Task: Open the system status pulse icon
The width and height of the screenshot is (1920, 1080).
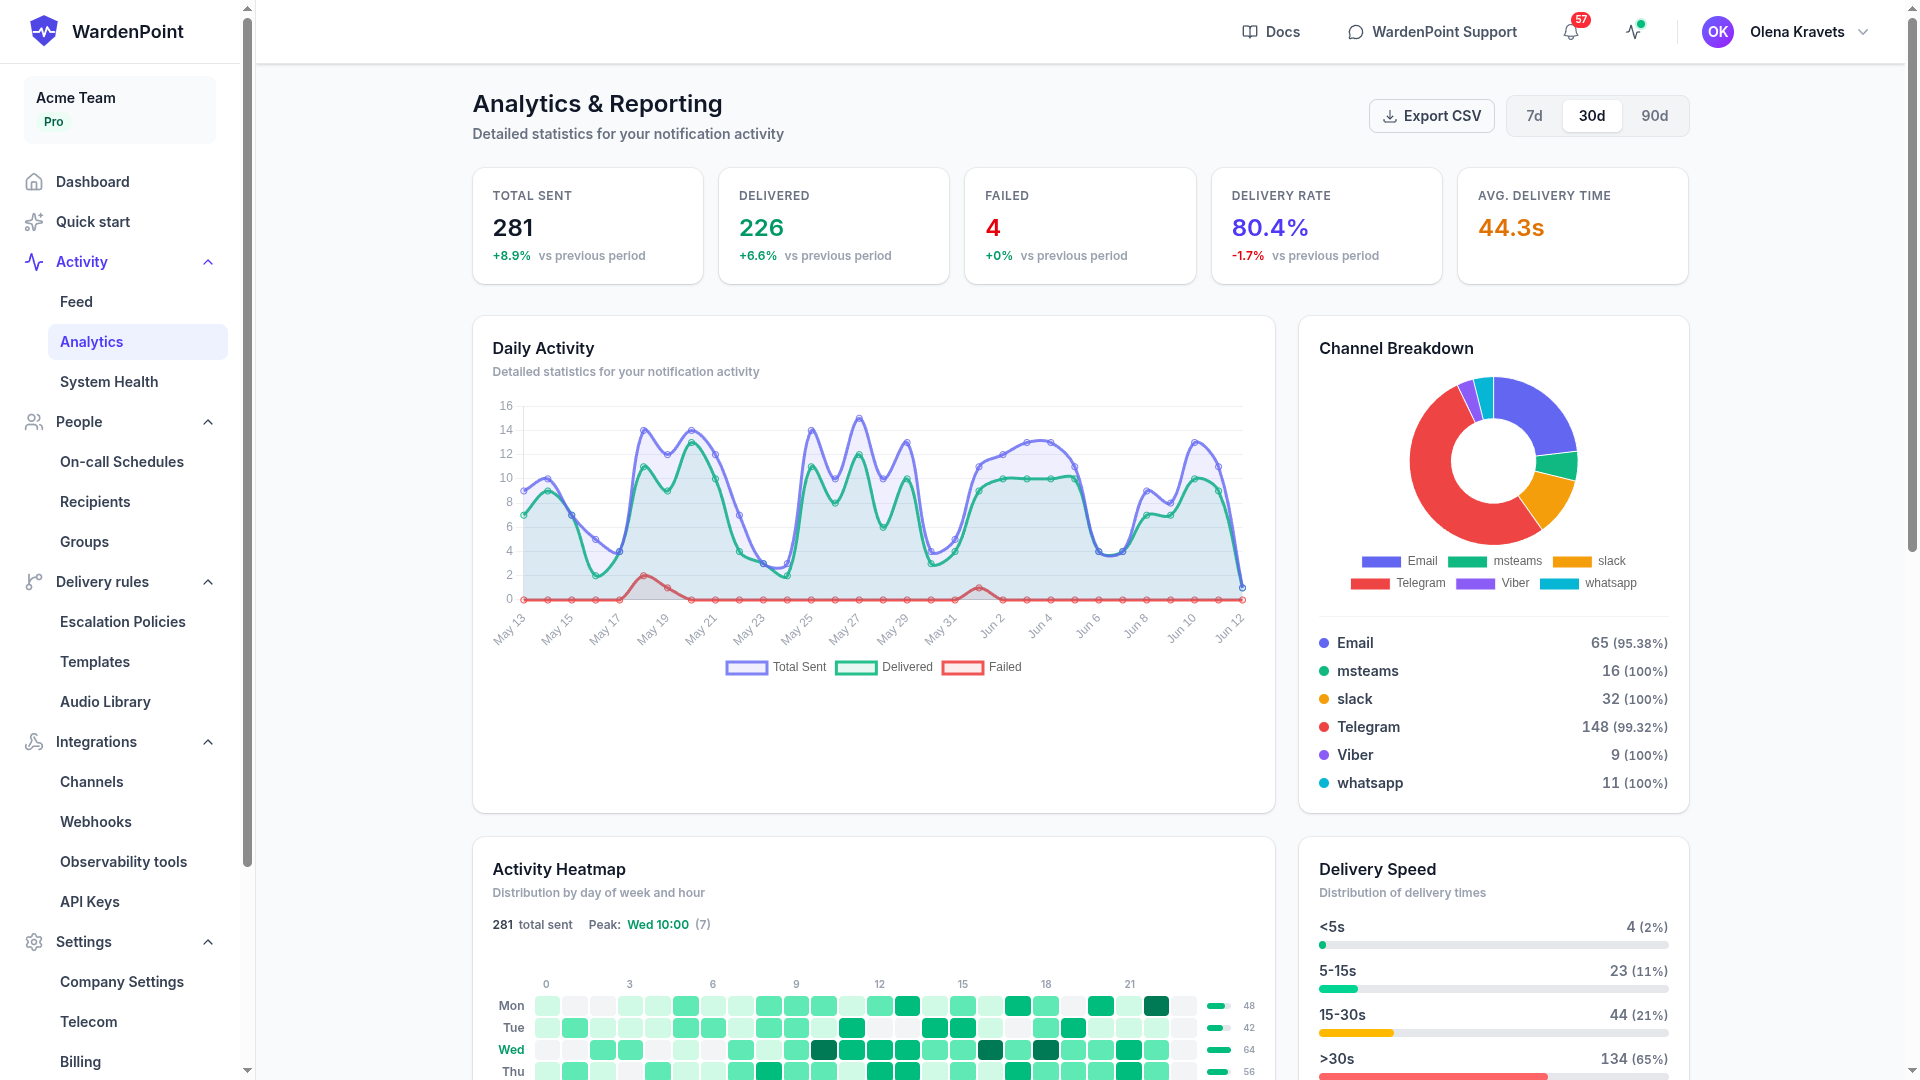Action: point(1634,32)
